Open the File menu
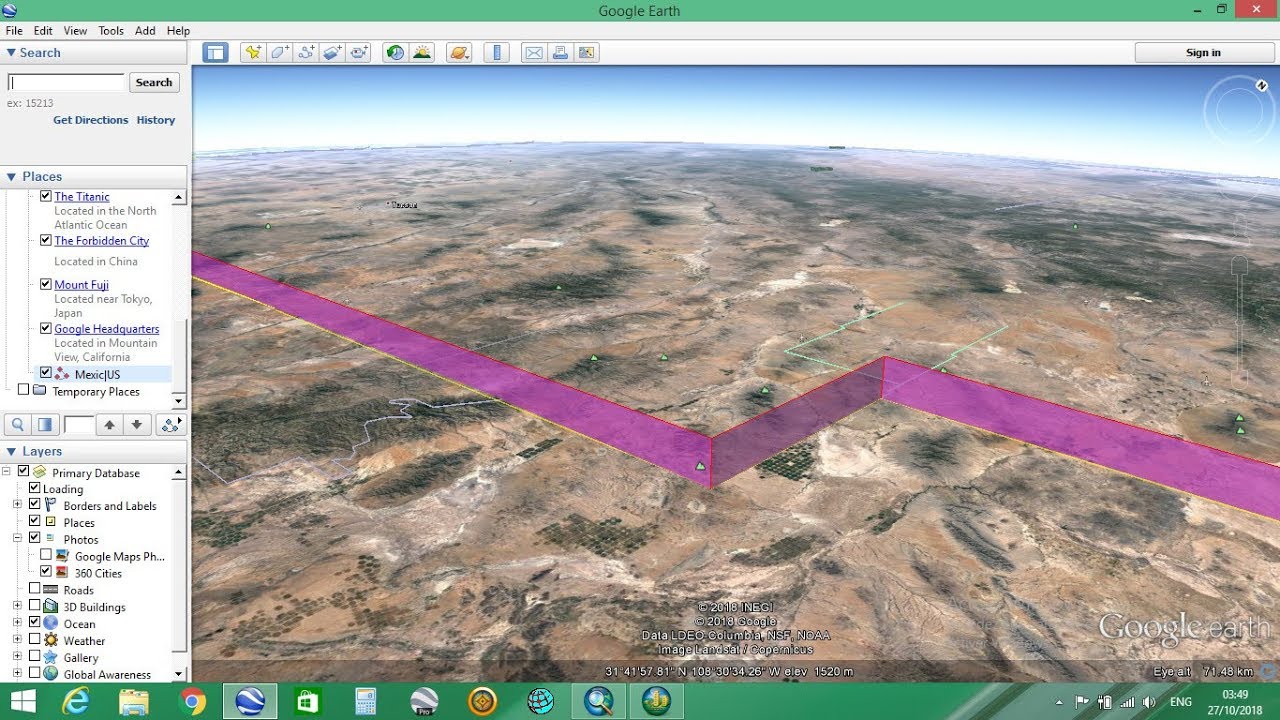Screen dimensions: 1280x720 [14, 31]
